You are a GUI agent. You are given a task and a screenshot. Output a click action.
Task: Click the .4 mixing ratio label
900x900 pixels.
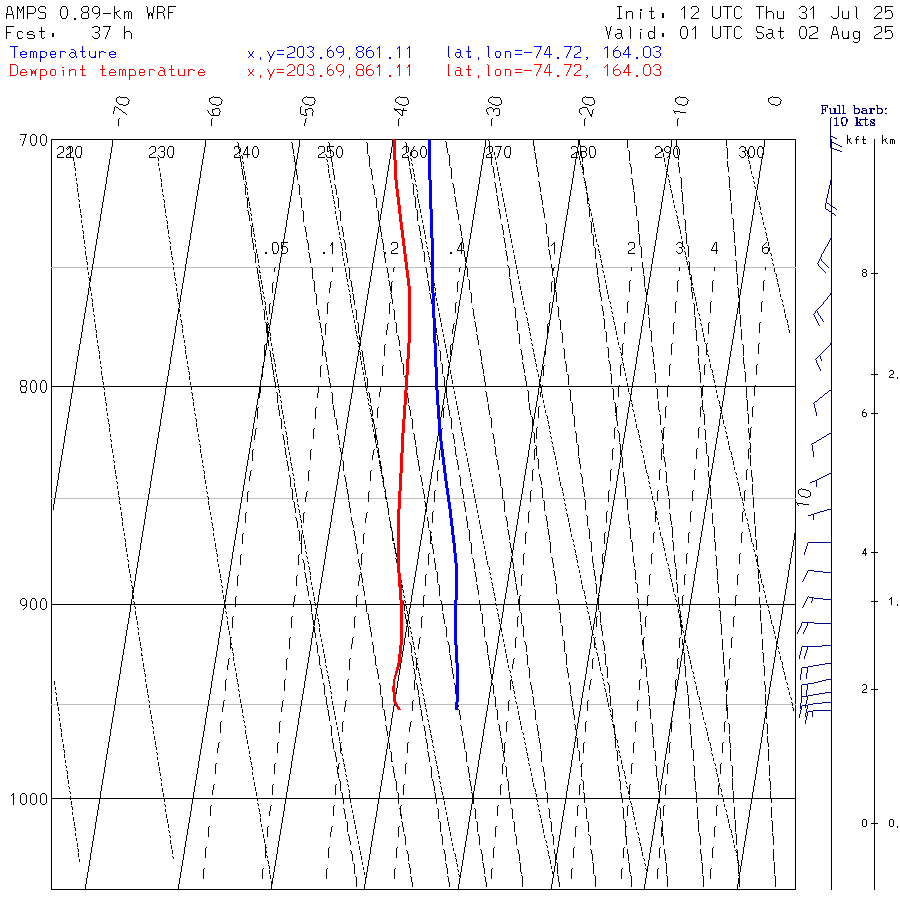(456, 249)
